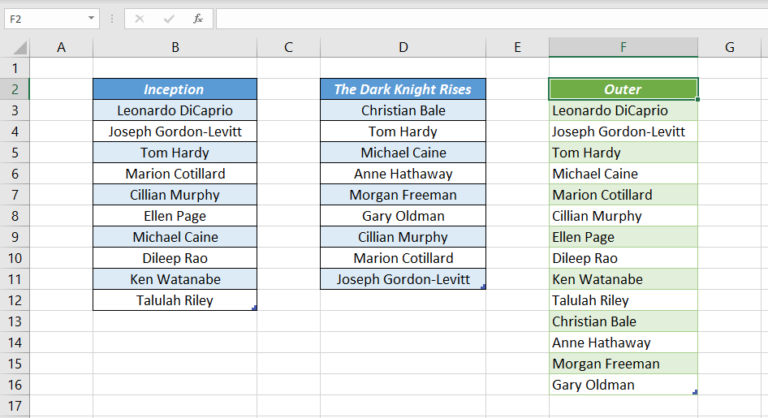Select Ken Watanabe in column B
Image resolution: width=768 pixels, height=418 pixels.
pyautogui.click(x=175, y=279)
